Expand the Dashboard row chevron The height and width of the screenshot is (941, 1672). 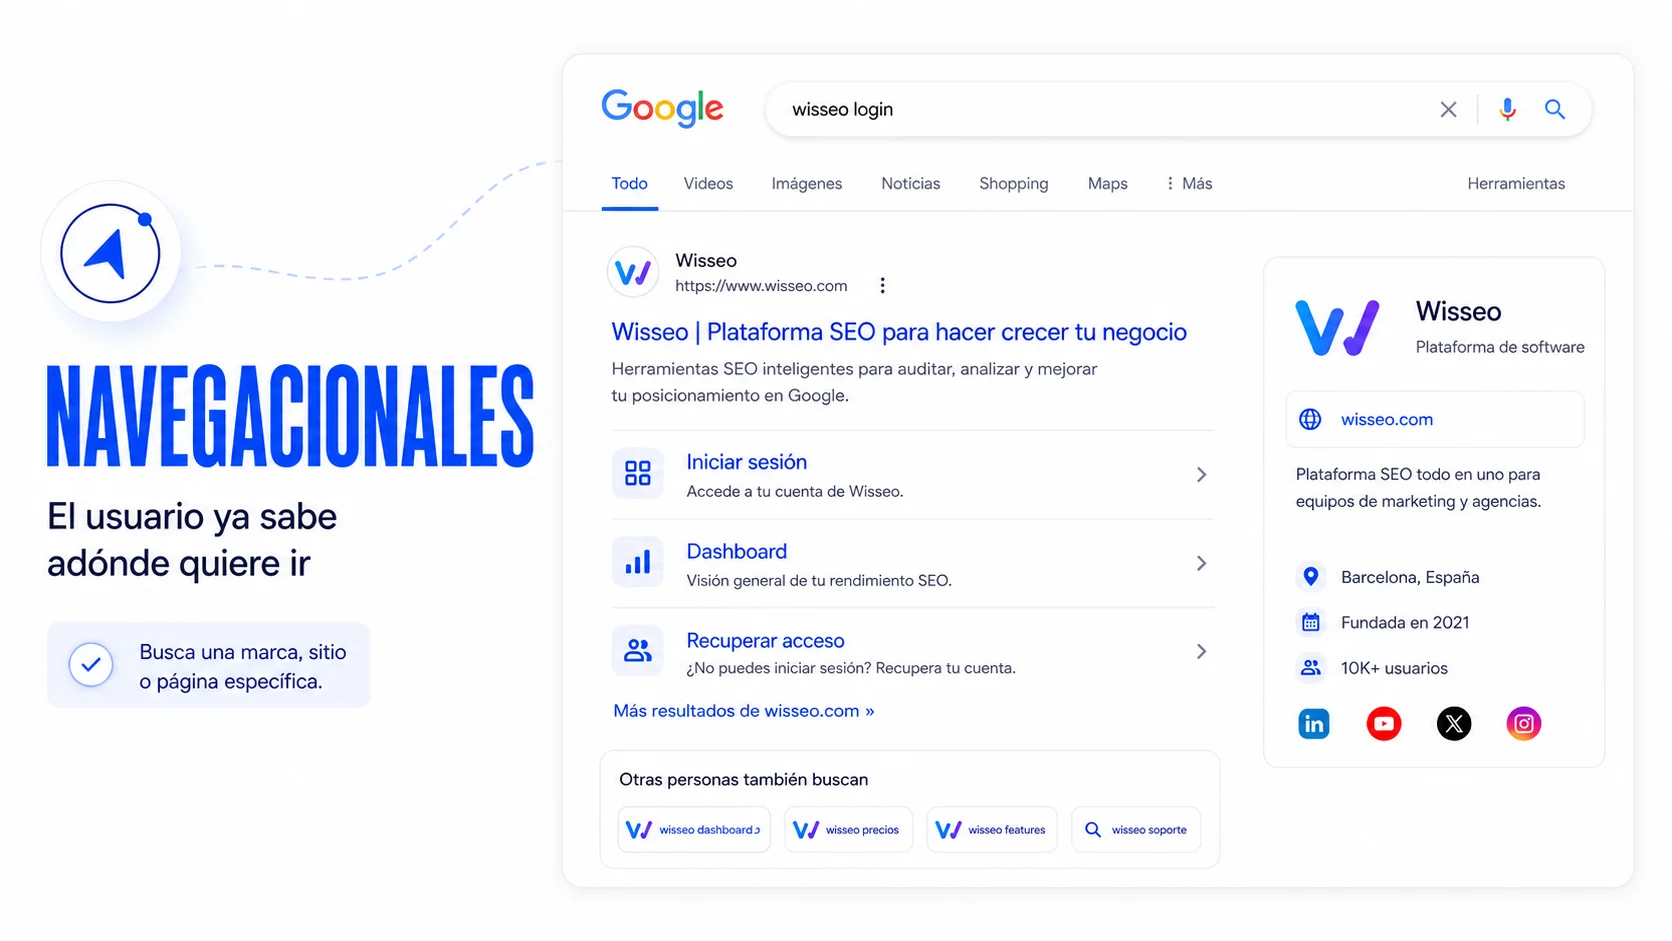click(1201, 563)
